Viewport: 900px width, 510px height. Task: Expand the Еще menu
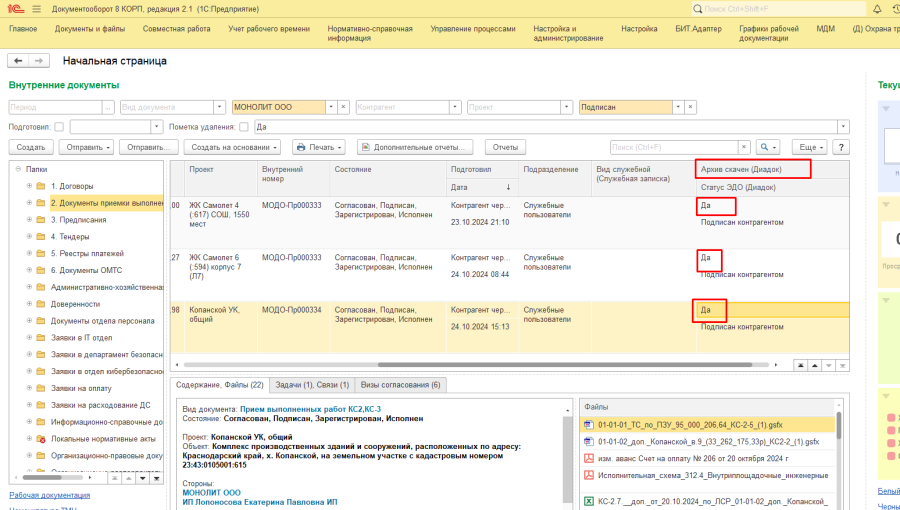(811, 147)
